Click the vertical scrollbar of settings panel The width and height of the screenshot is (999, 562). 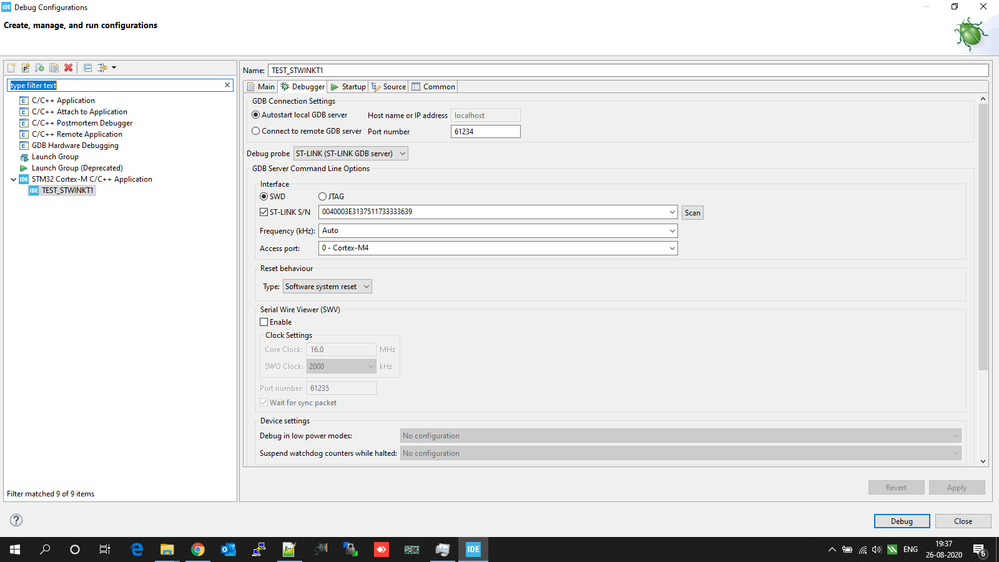tap(983, 239)
